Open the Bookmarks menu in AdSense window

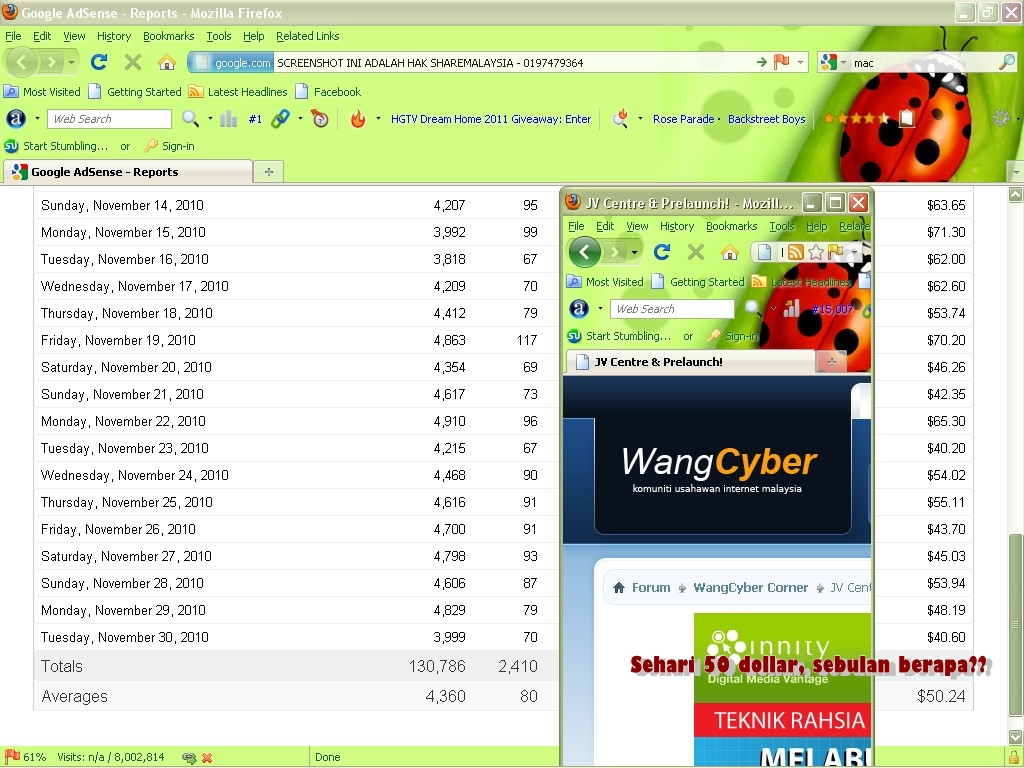coord(168,36)
